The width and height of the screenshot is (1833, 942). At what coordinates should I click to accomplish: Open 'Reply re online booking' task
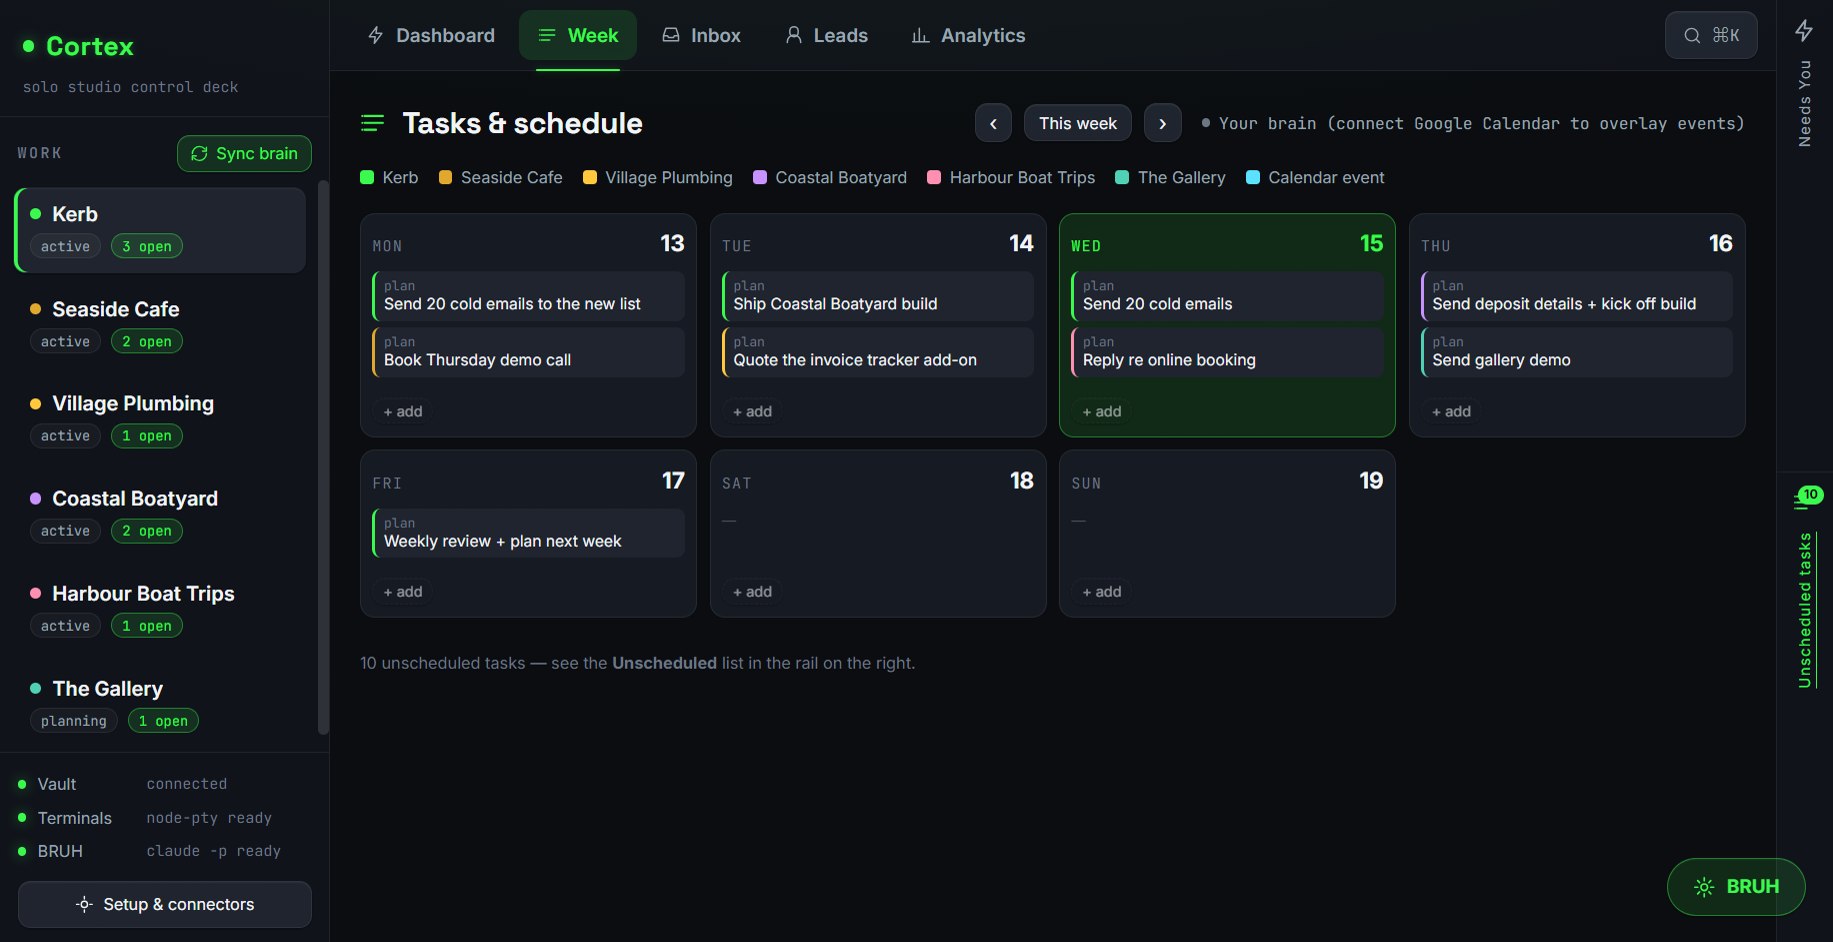point(1227,352)
